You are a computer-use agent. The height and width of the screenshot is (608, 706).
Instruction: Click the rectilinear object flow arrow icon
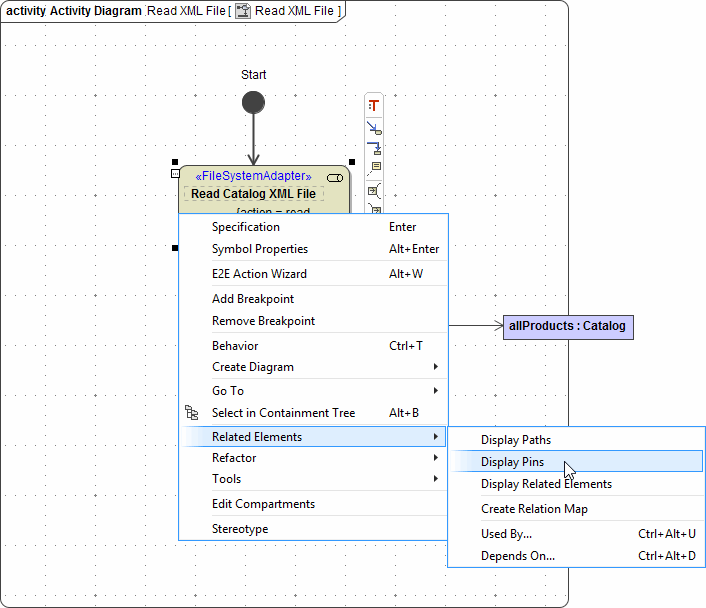374,149
